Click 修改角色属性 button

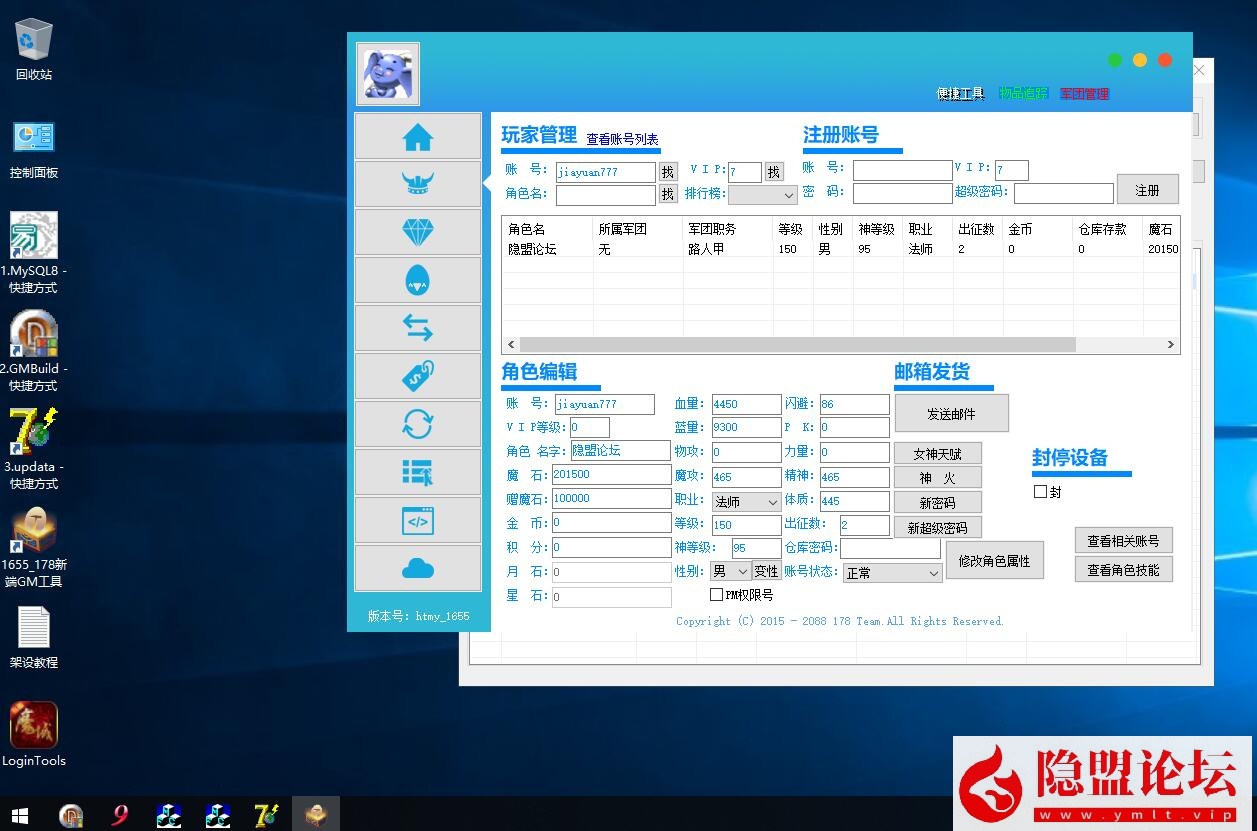(x=995, y=561)
